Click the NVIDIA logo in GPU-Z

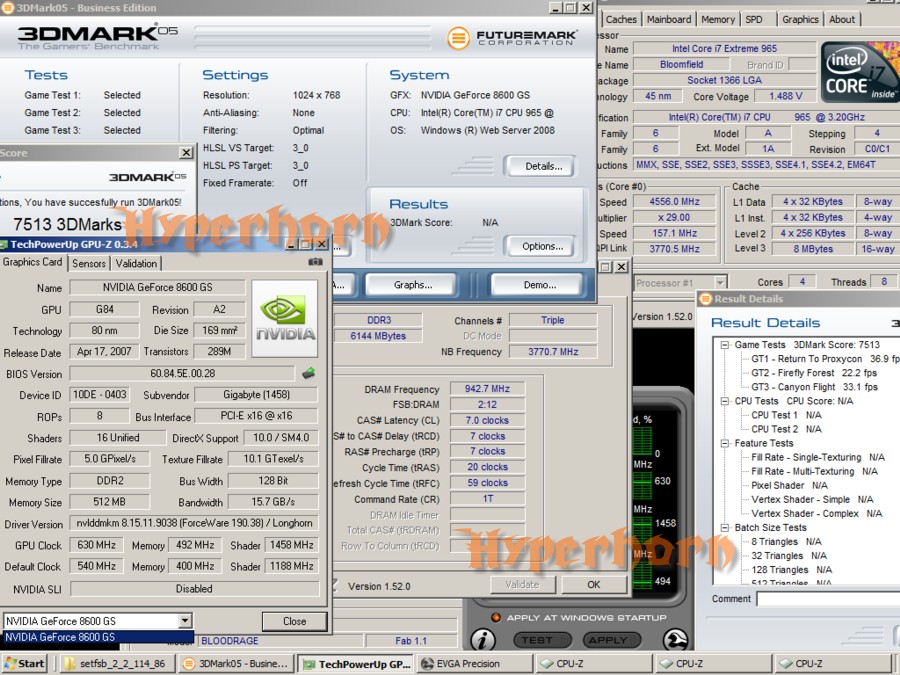(x=285, y=319)
